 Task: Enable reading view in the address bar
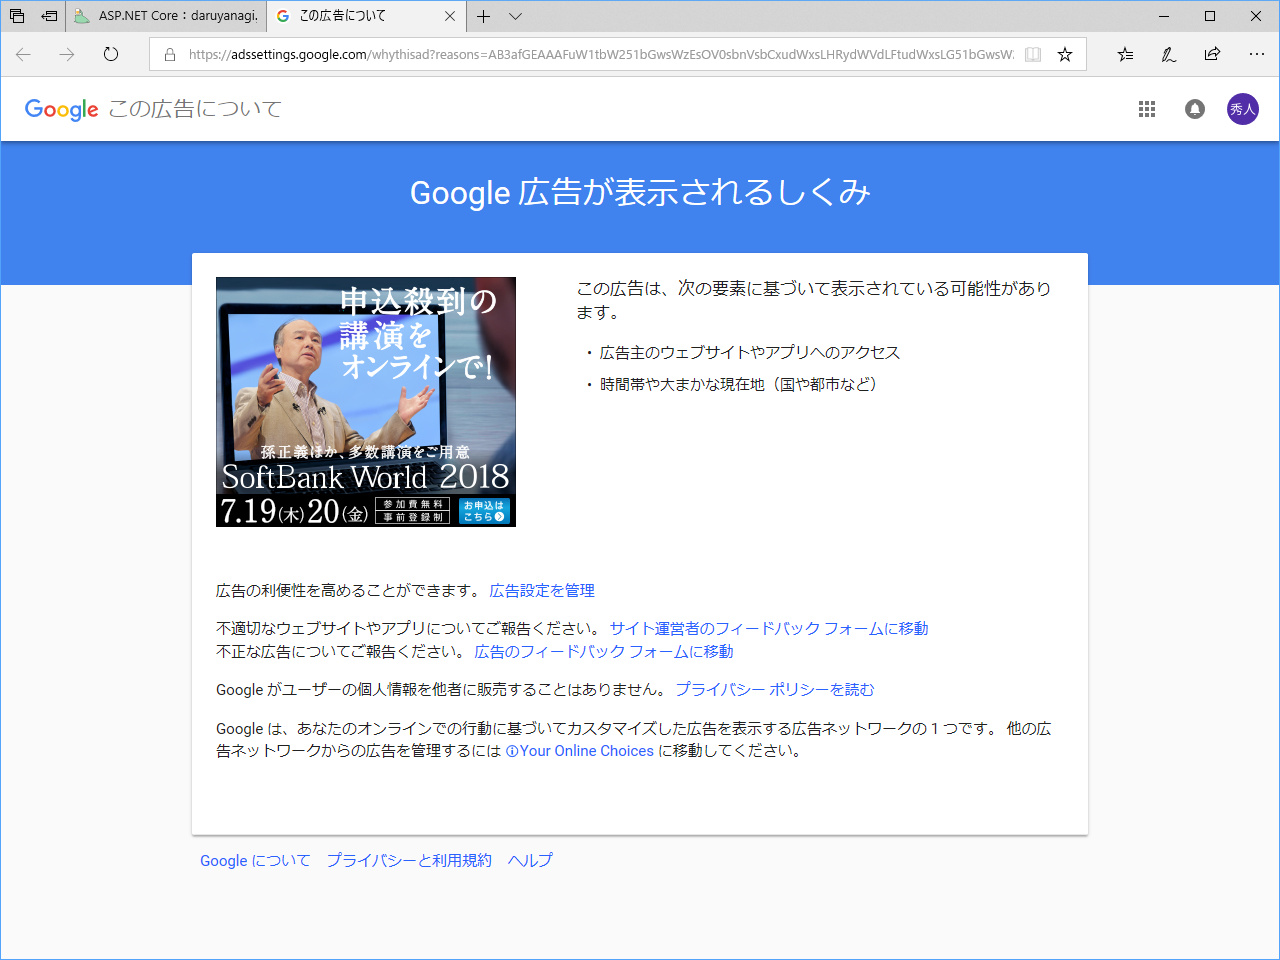(1033, 56)
